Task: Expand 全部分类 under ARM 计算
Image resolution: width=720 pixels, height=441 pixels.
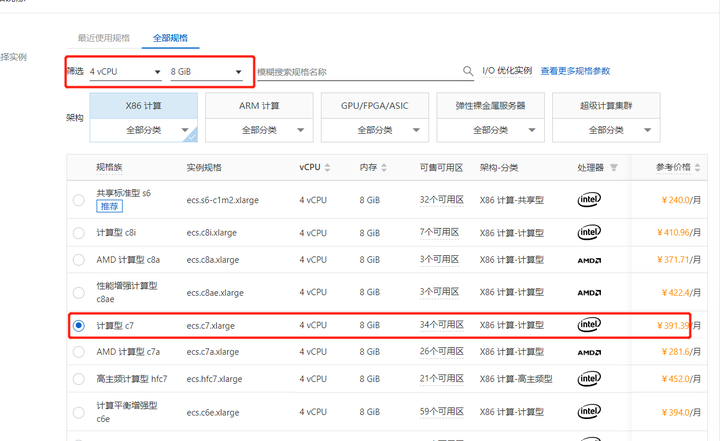Action: tap(259, 130)
